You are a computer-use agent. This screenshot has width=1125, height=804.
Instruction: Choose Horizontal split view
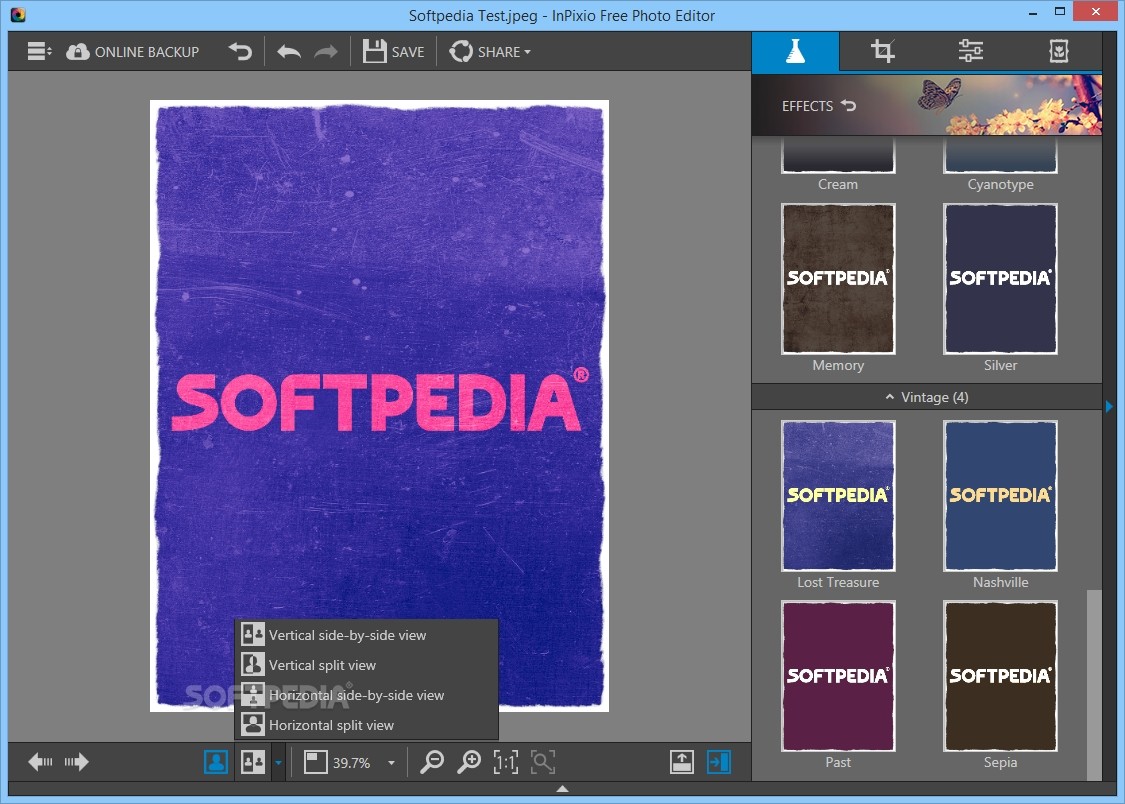[x=367, y=725]
